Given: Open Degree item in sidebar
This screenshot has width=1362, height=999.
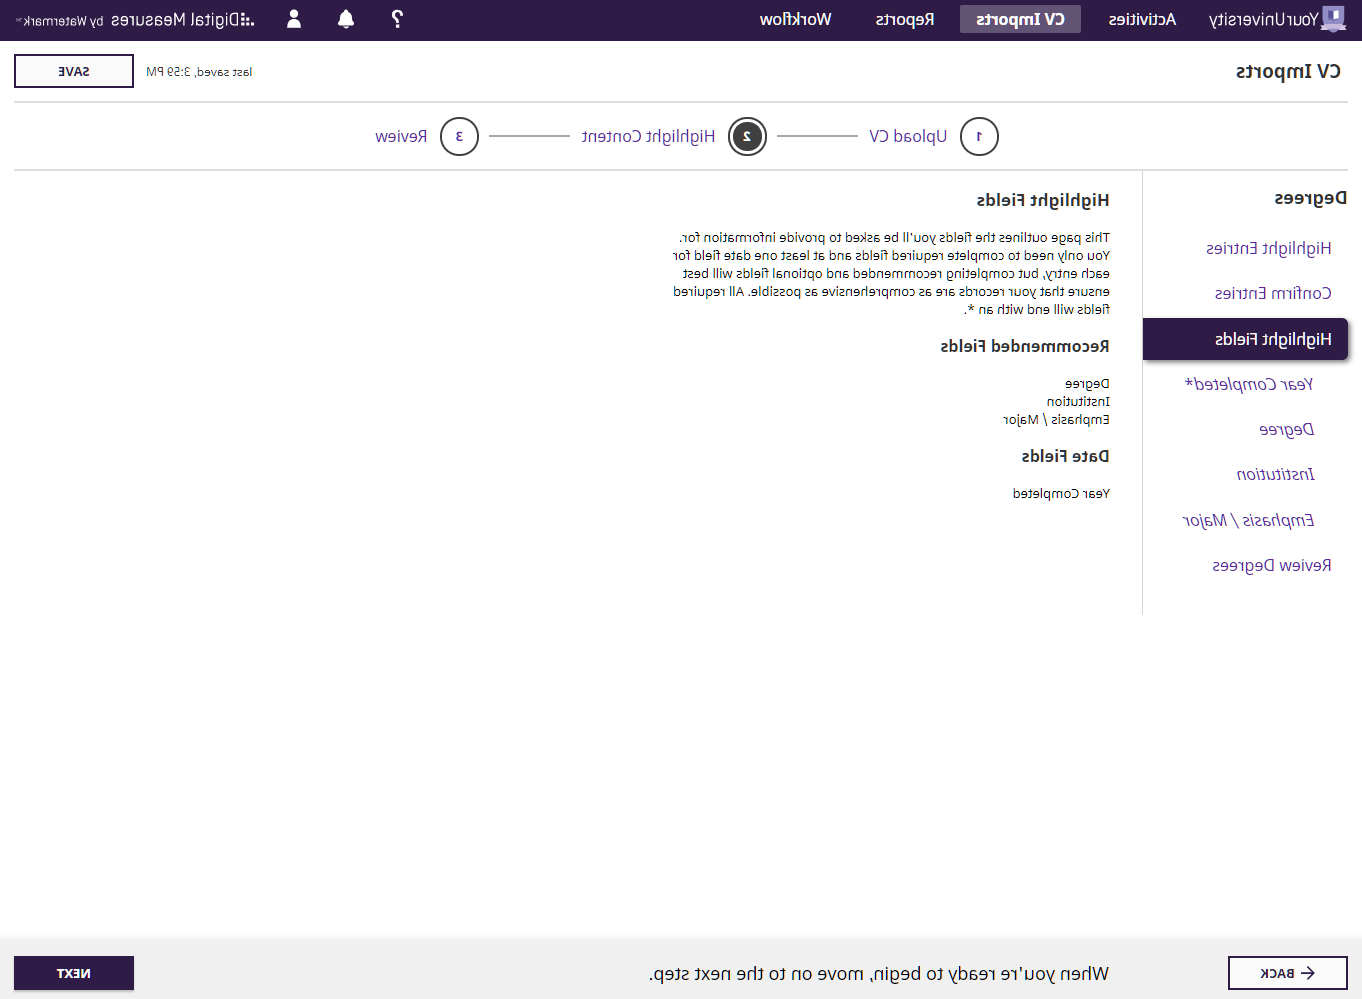Looking at the screenshot, I should (x=1286, y=430).
